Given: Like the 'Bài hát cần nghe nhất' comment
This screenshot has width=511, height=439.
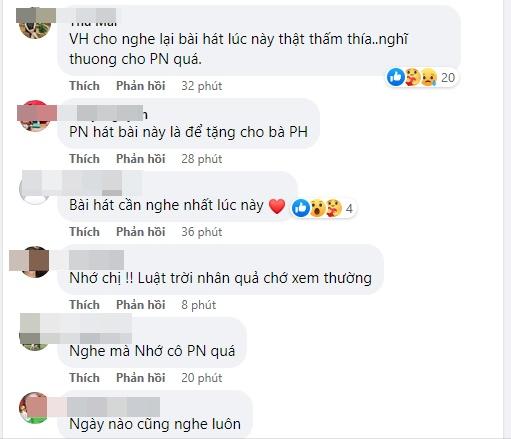Looking at the screenshot, I should point(84,232).
